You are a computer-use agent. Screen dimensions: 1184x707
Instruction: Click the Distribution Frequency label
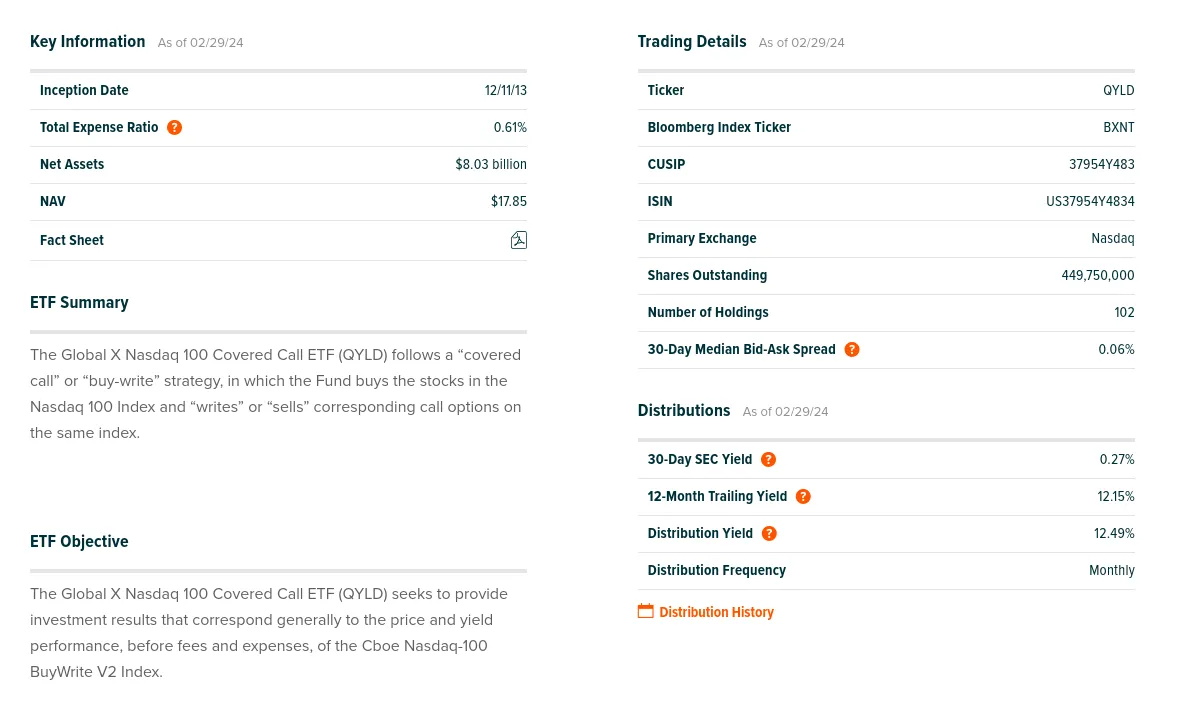pos(717,571)
